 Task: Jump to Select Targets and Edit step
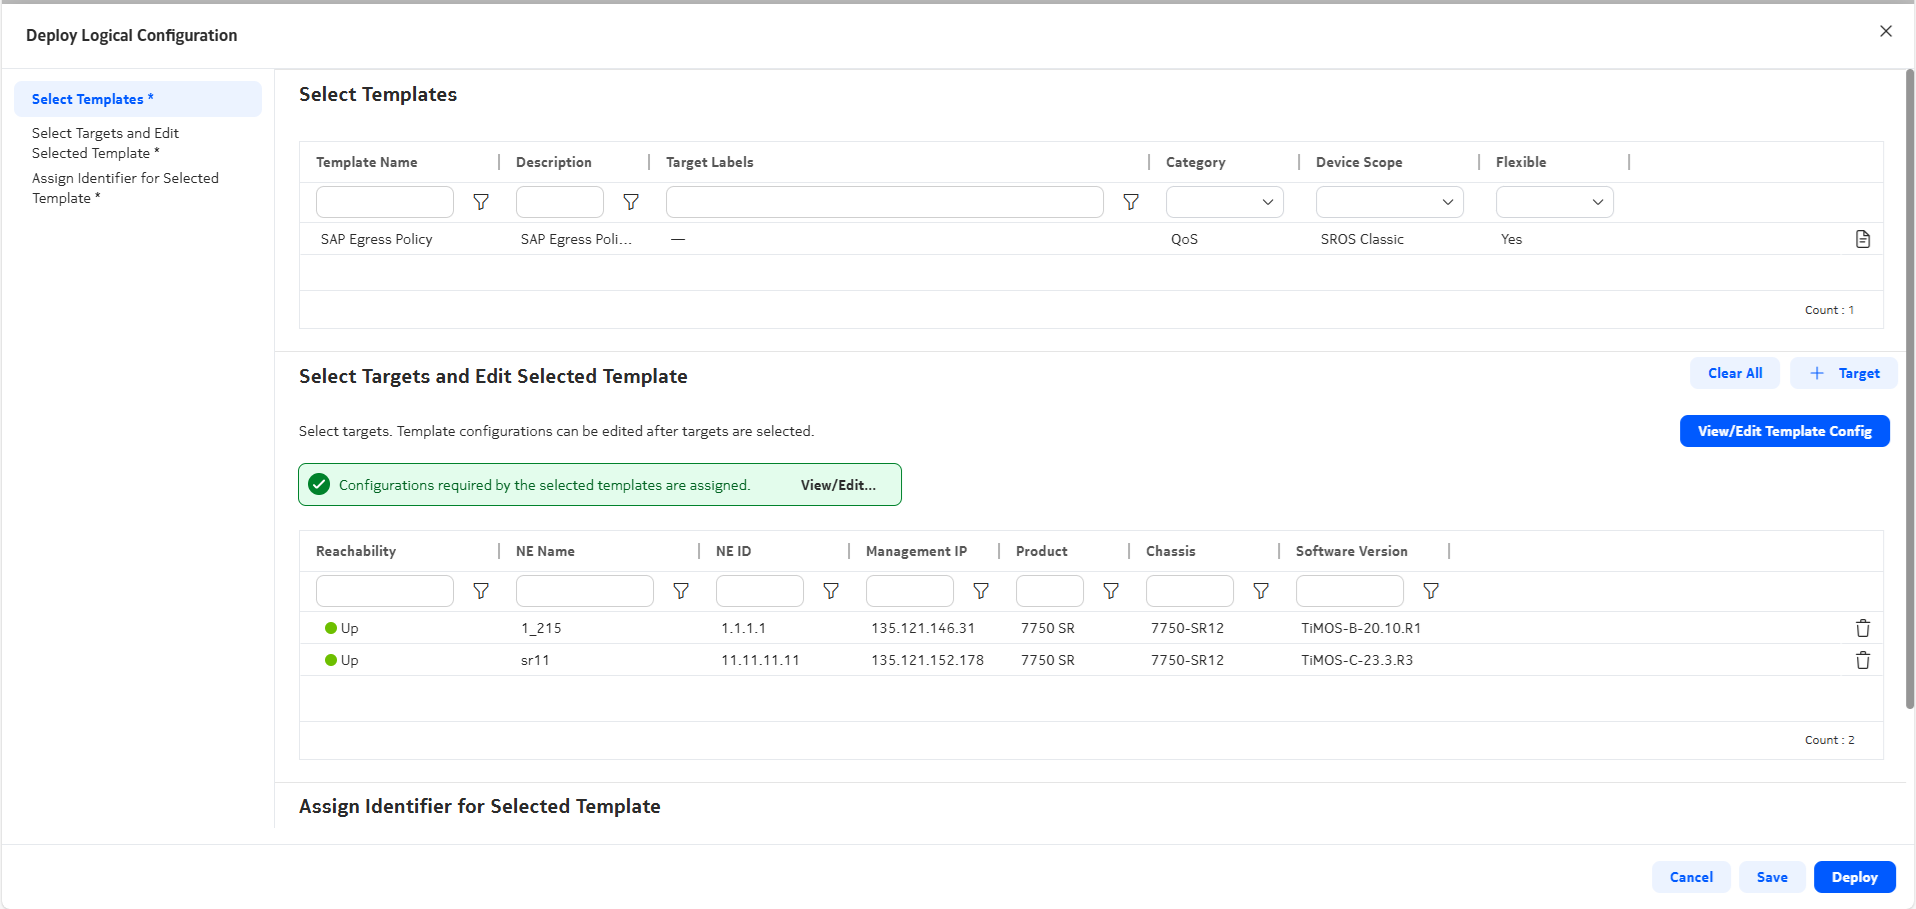(x=105, y=143)
